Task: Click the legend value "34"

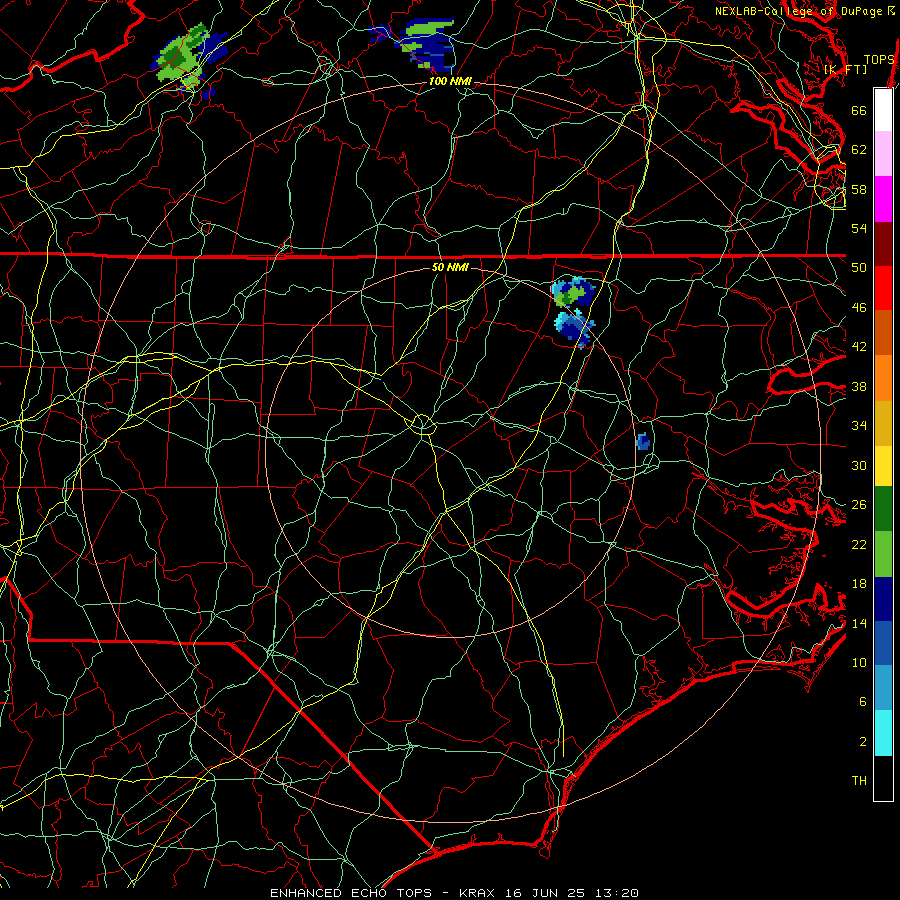Action: [859, 426]
